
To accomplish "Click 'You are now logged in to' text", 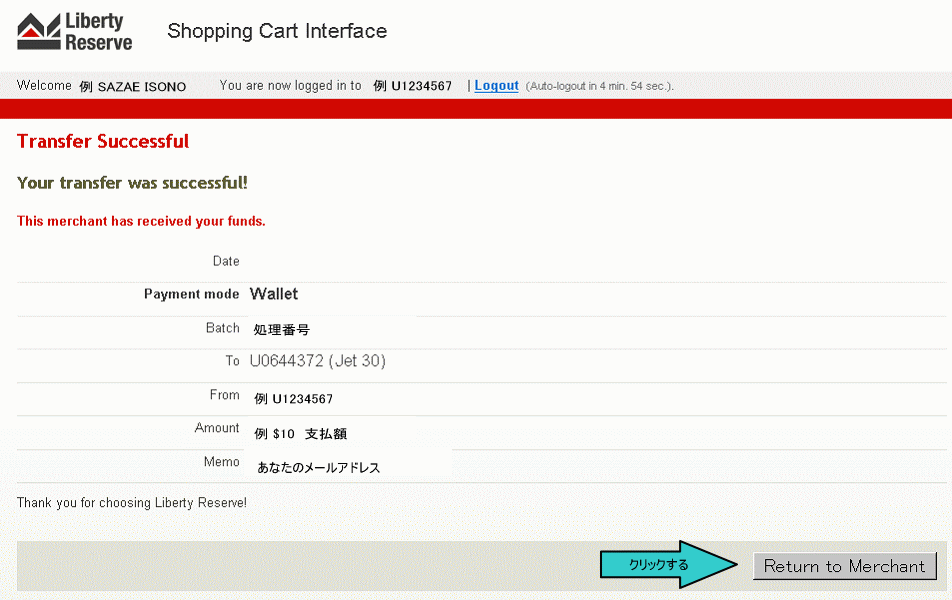I will 290,86.
